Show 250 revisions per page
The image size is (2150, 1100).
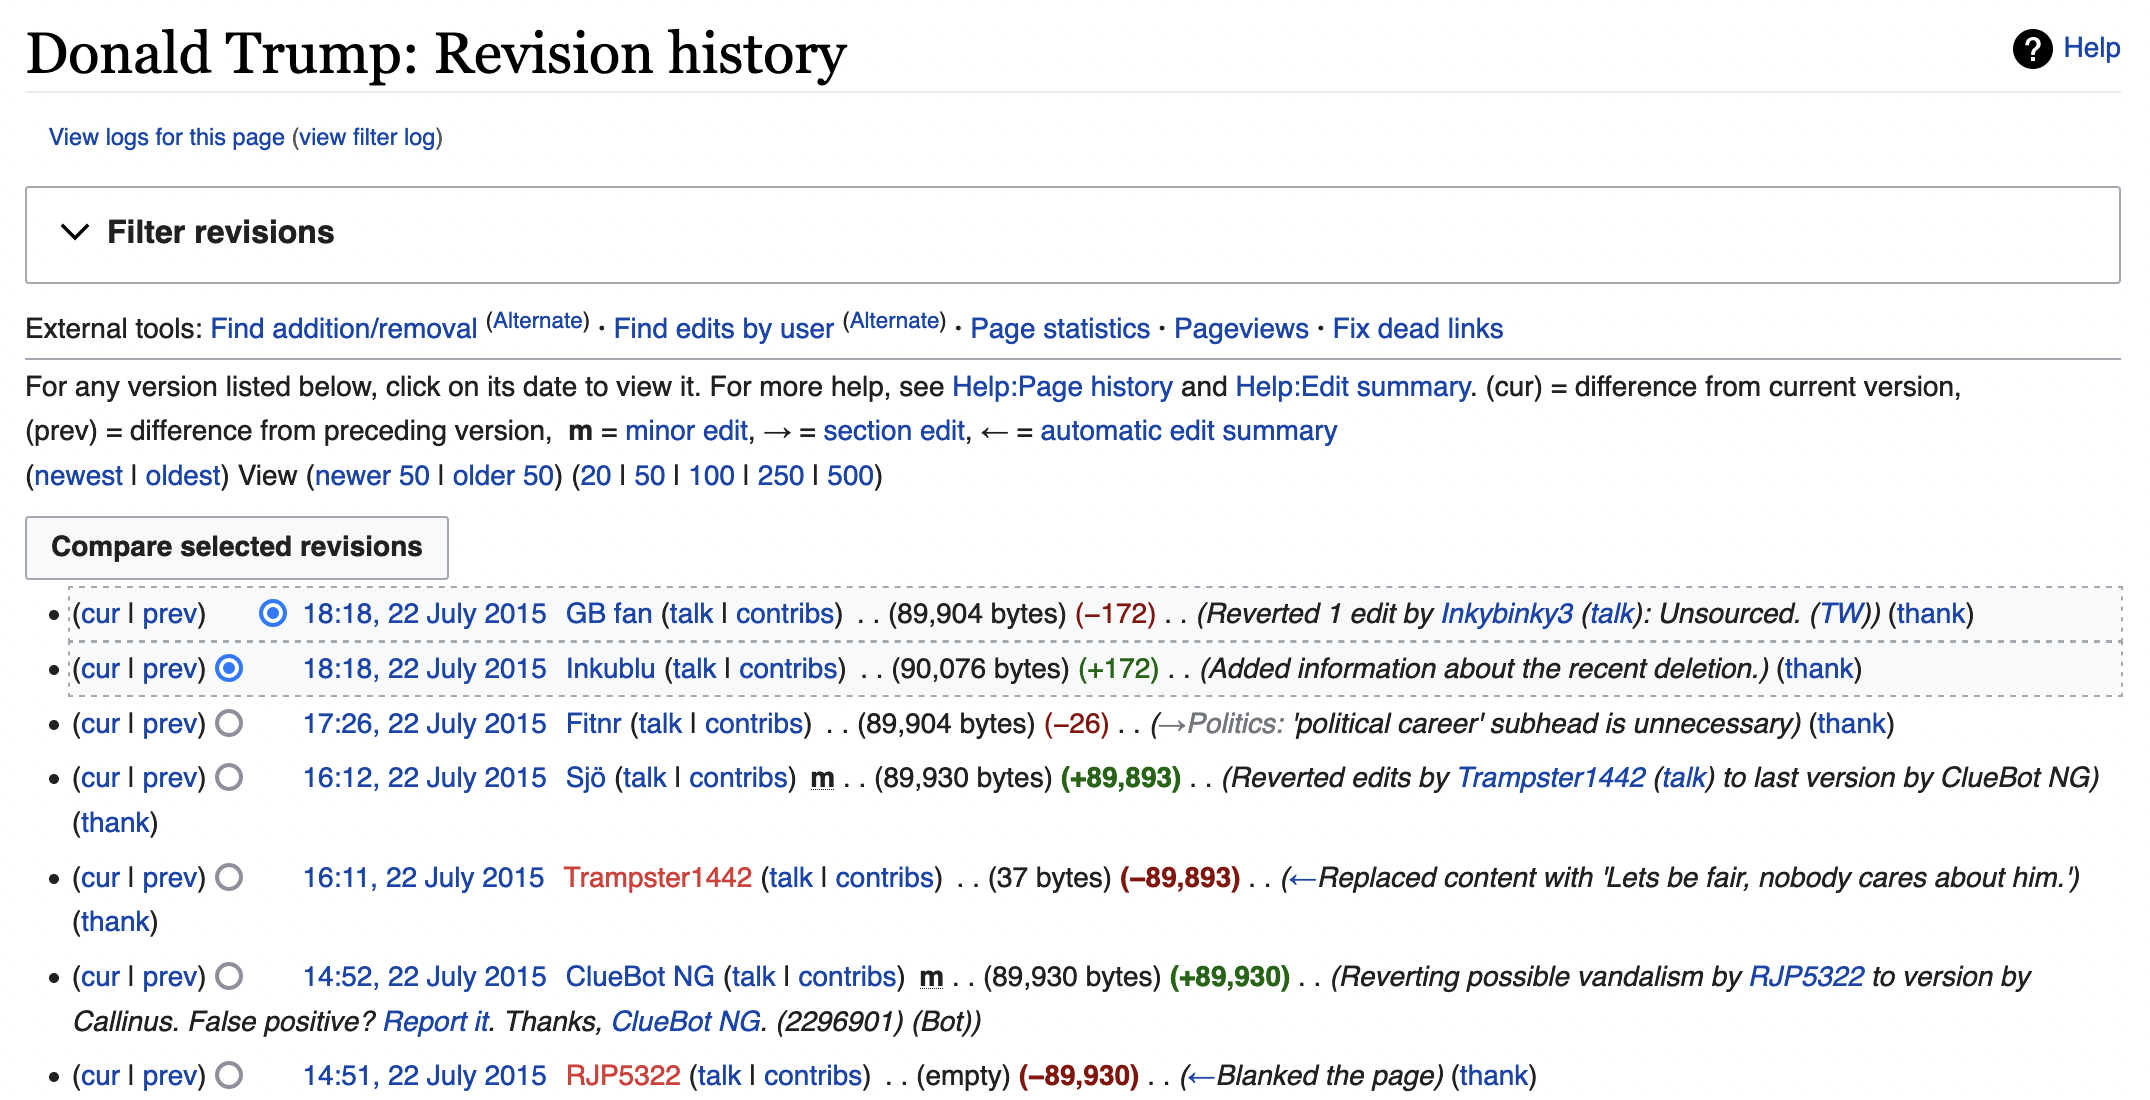780,476
